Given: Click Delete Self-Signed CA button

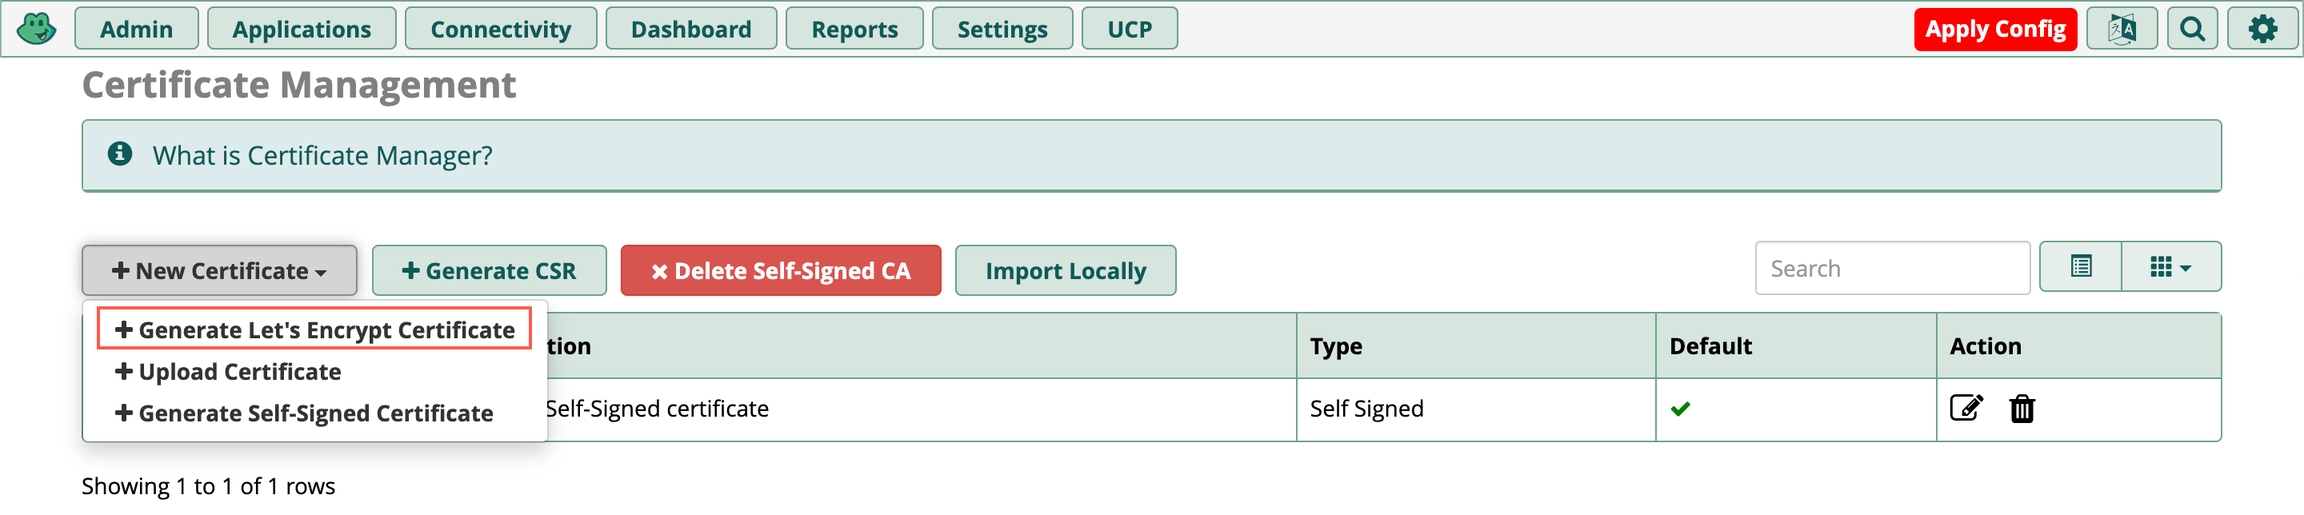Looking at the screenshot, I should tap(780, 271).
